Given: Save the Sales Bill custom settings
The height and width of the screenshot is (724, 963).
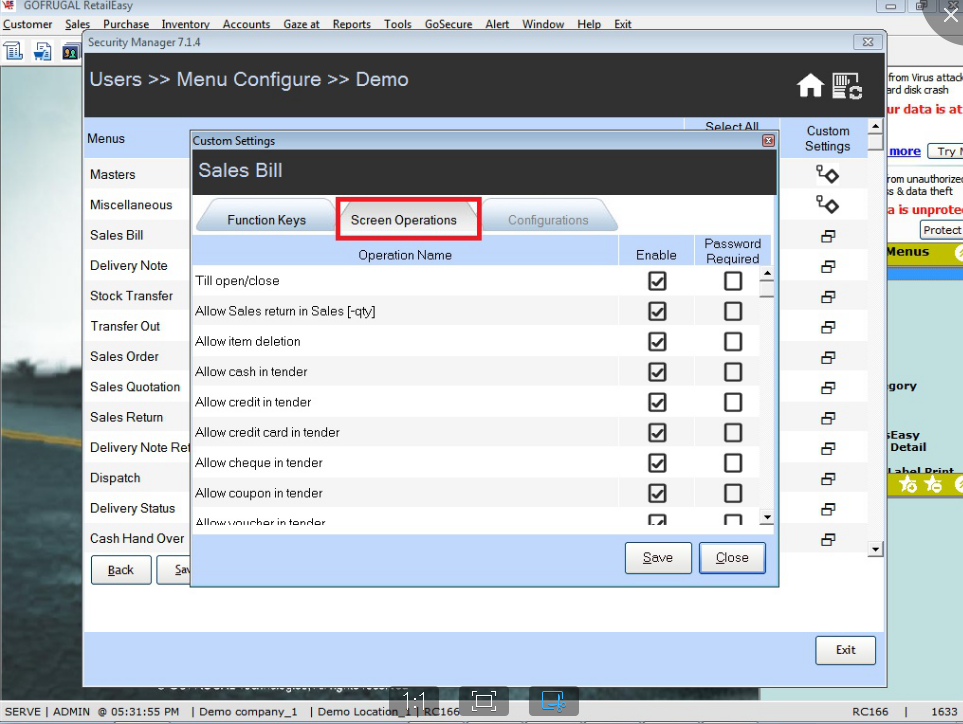Looking at the screenshot, I should tap(658, 558).
